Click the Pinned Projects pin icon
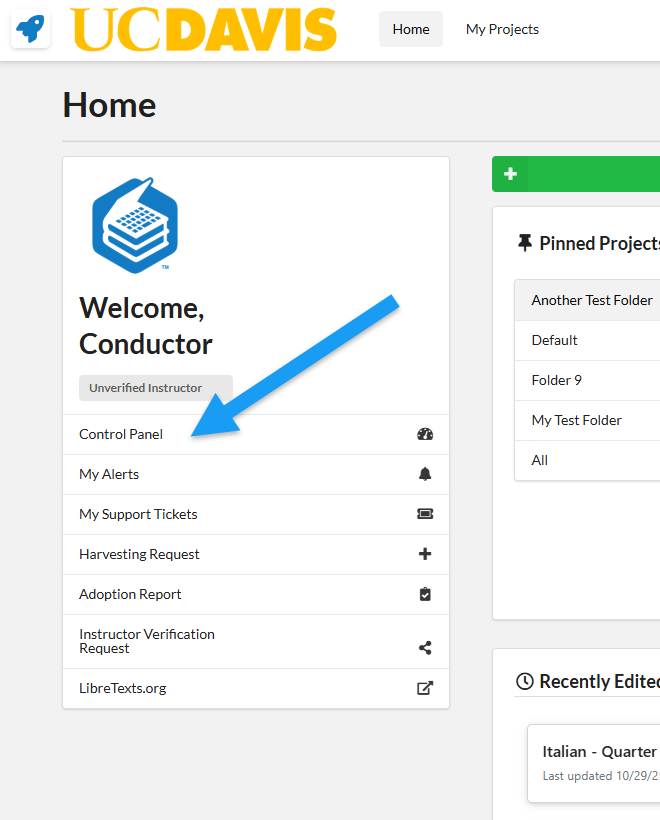The height and width of the screenshot is (820, 660). click(x=524, y=243)
